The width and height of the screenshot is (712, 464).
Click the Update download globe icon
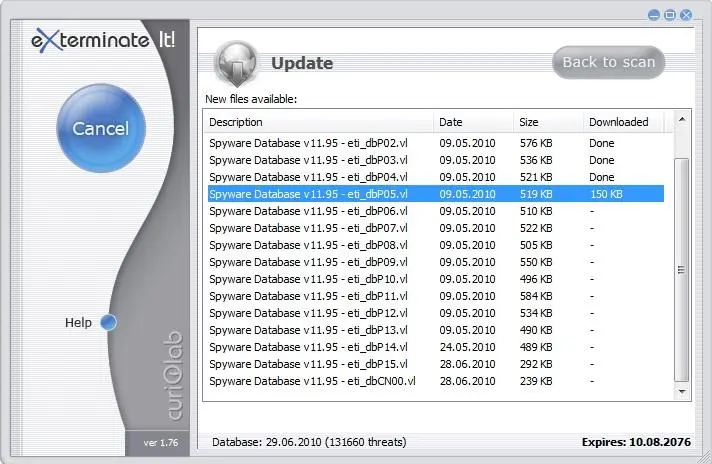[236, 63]
